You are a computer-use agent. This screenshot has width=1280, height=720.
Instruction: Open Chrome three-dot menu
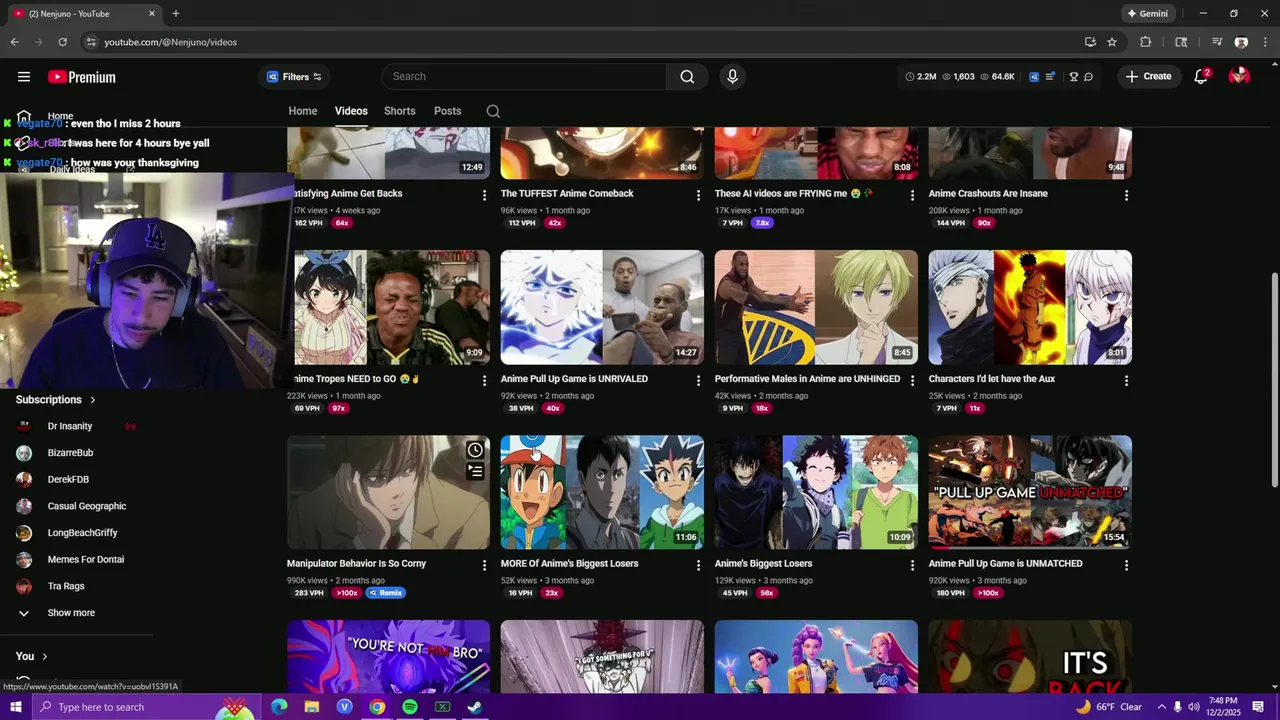click(1265, 42)
